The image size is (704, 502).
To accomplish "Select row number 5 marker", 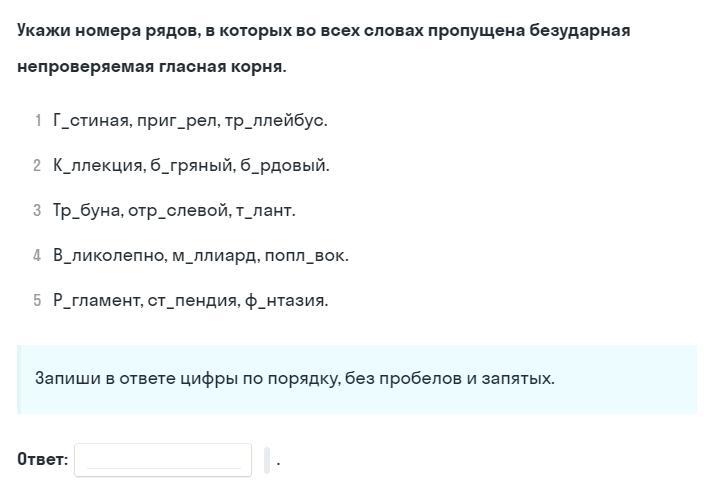I will 37,301.
